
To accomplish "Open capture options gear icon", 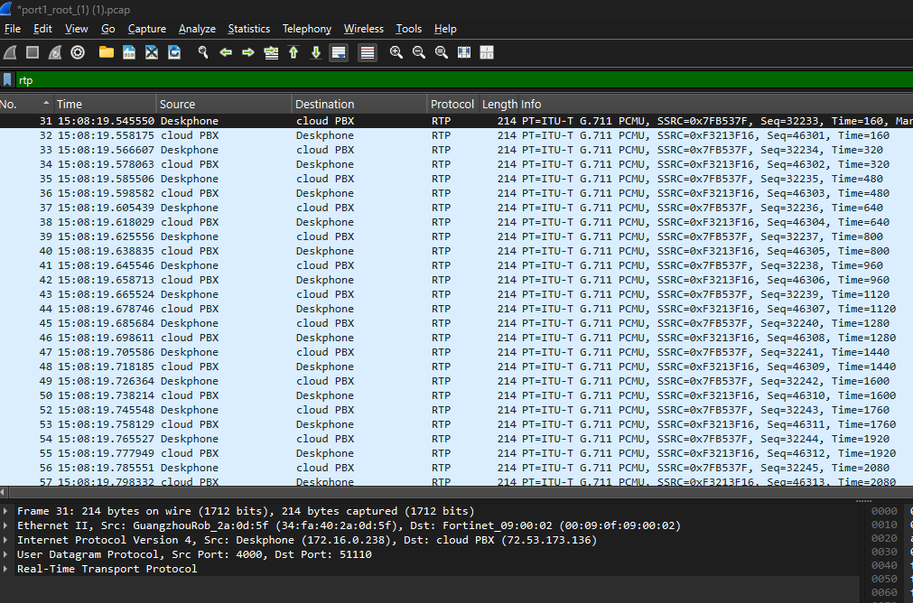I will point(77,52).
